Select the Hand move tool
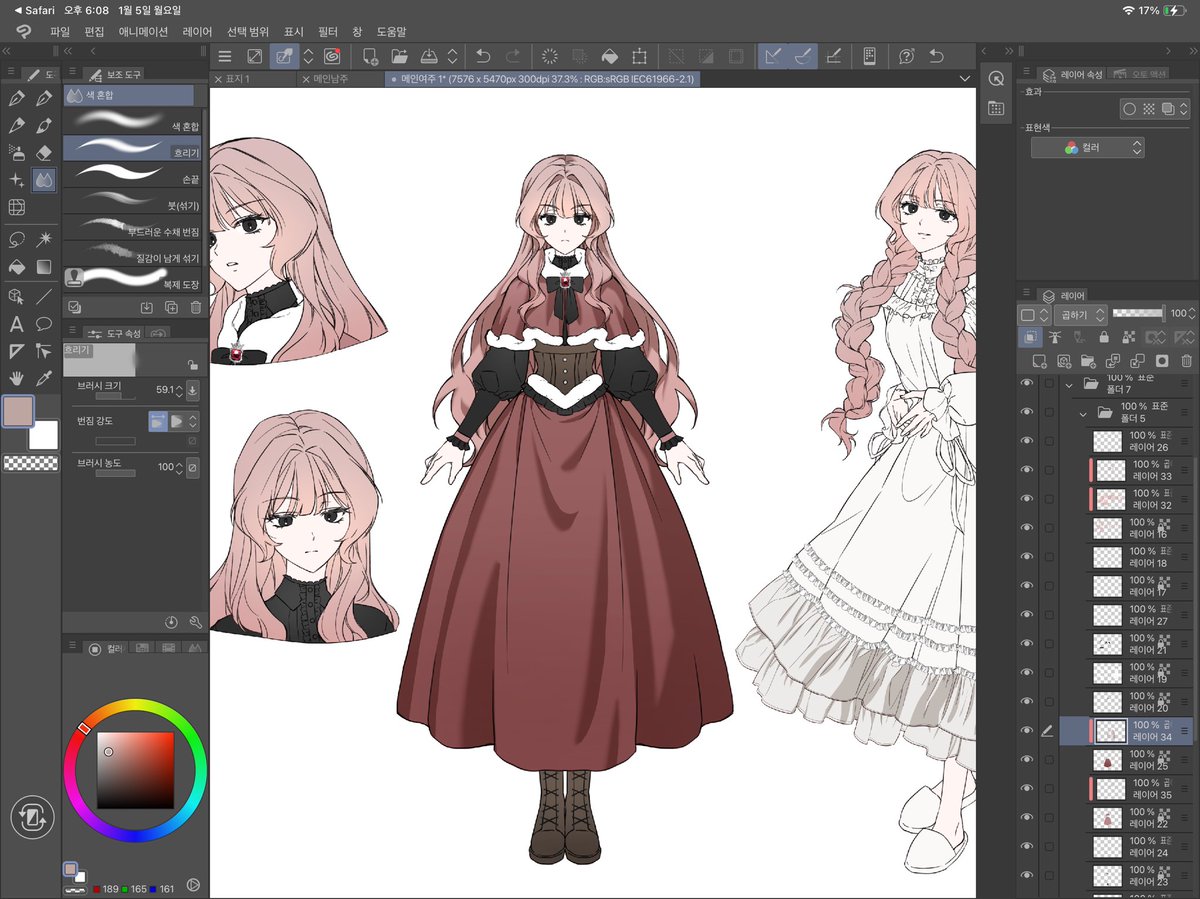Image resolution: width=1200 pixels, height=899 pixels. [16, 379]
